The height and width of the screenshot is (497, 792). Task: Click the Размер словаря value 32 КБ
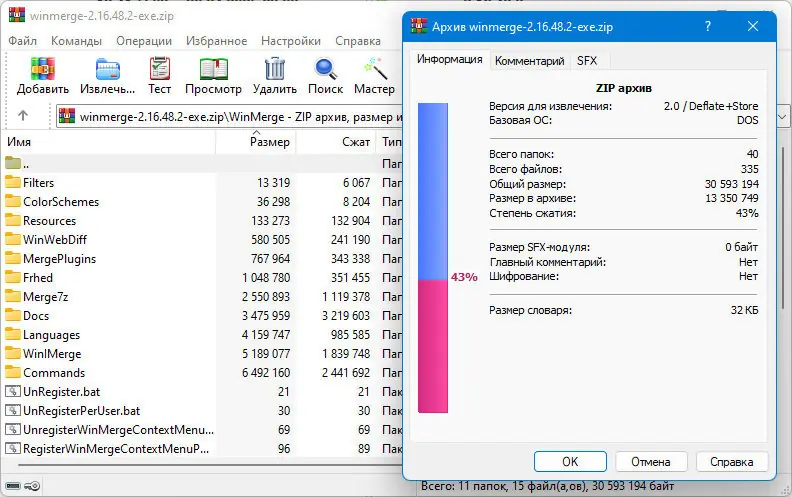coord(744,310)
